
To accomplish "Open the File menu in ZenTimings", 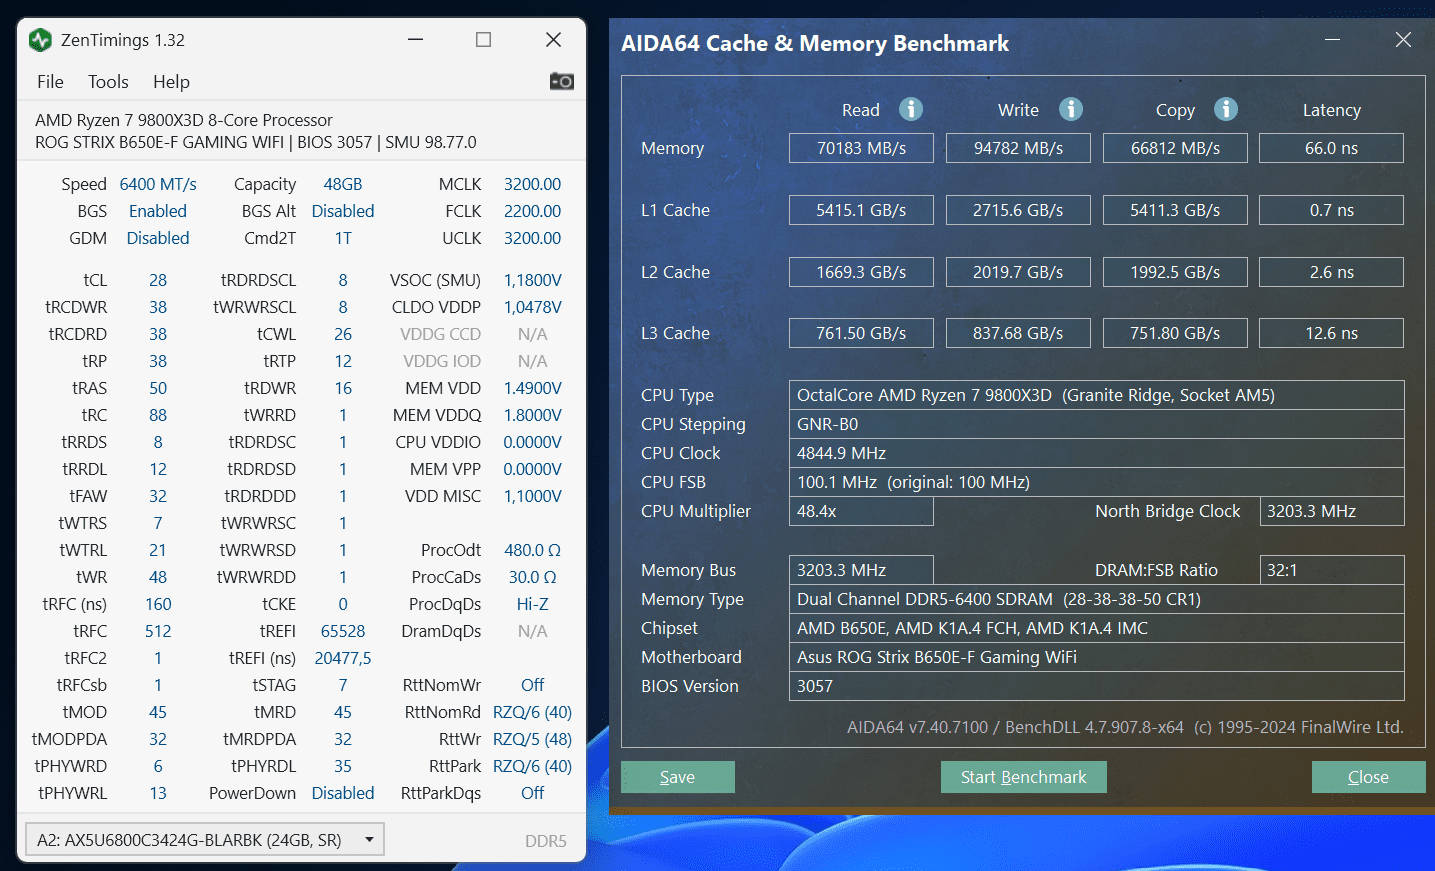I will click(50, 82).
